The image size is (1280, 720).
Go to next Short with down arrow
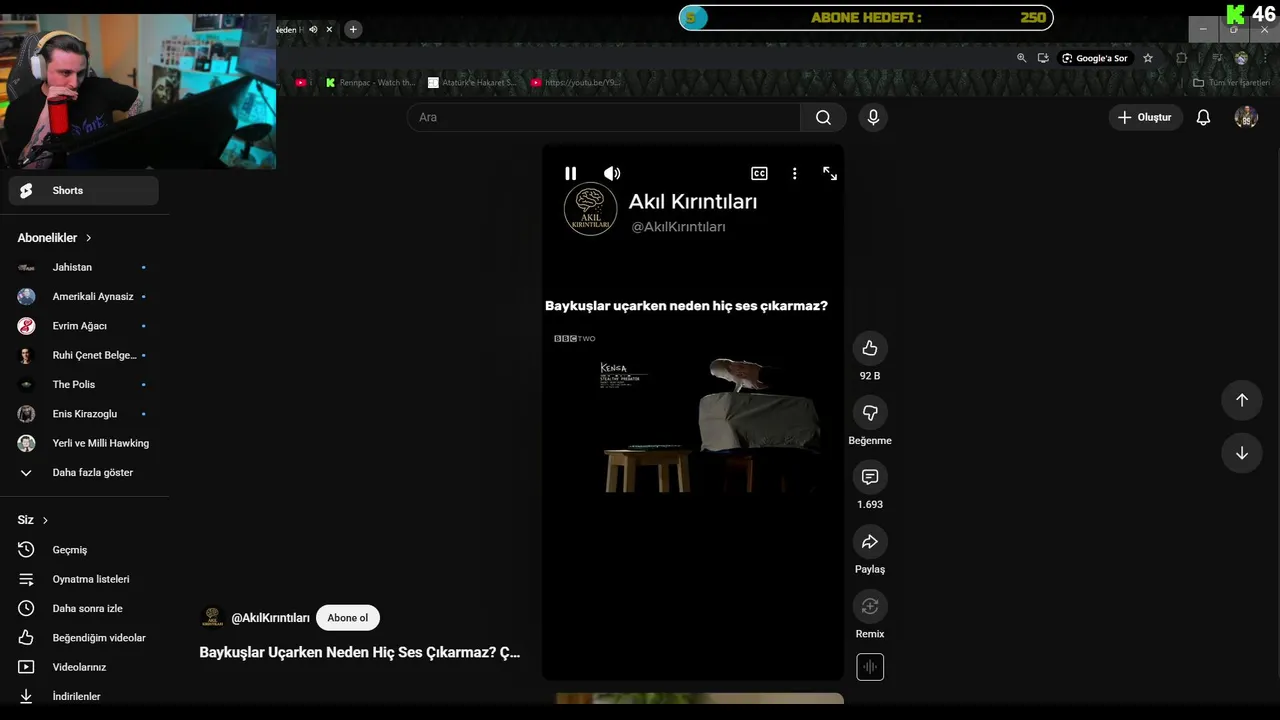(x=1242, y=453)
